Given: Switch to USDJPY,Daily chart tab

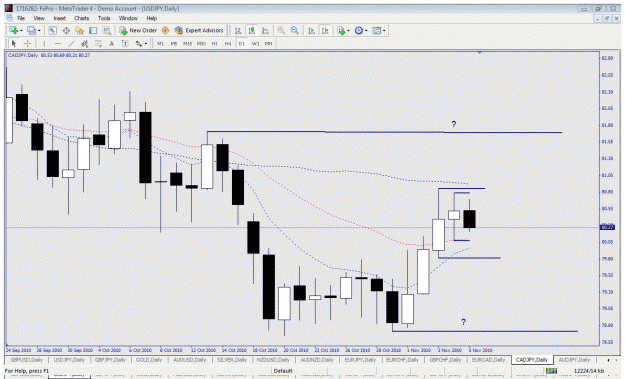Looking at the screenshot, I should tap(69, 359).
